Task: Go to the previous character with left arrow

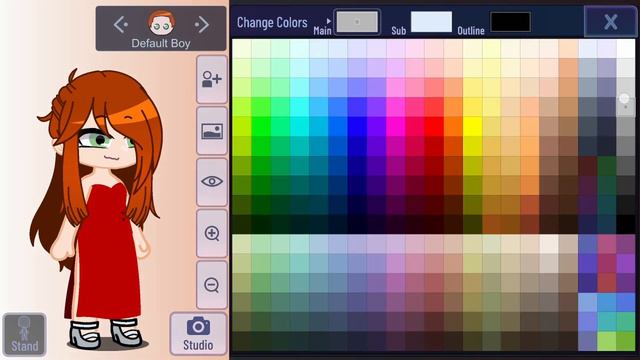Action: coord(121,24)
